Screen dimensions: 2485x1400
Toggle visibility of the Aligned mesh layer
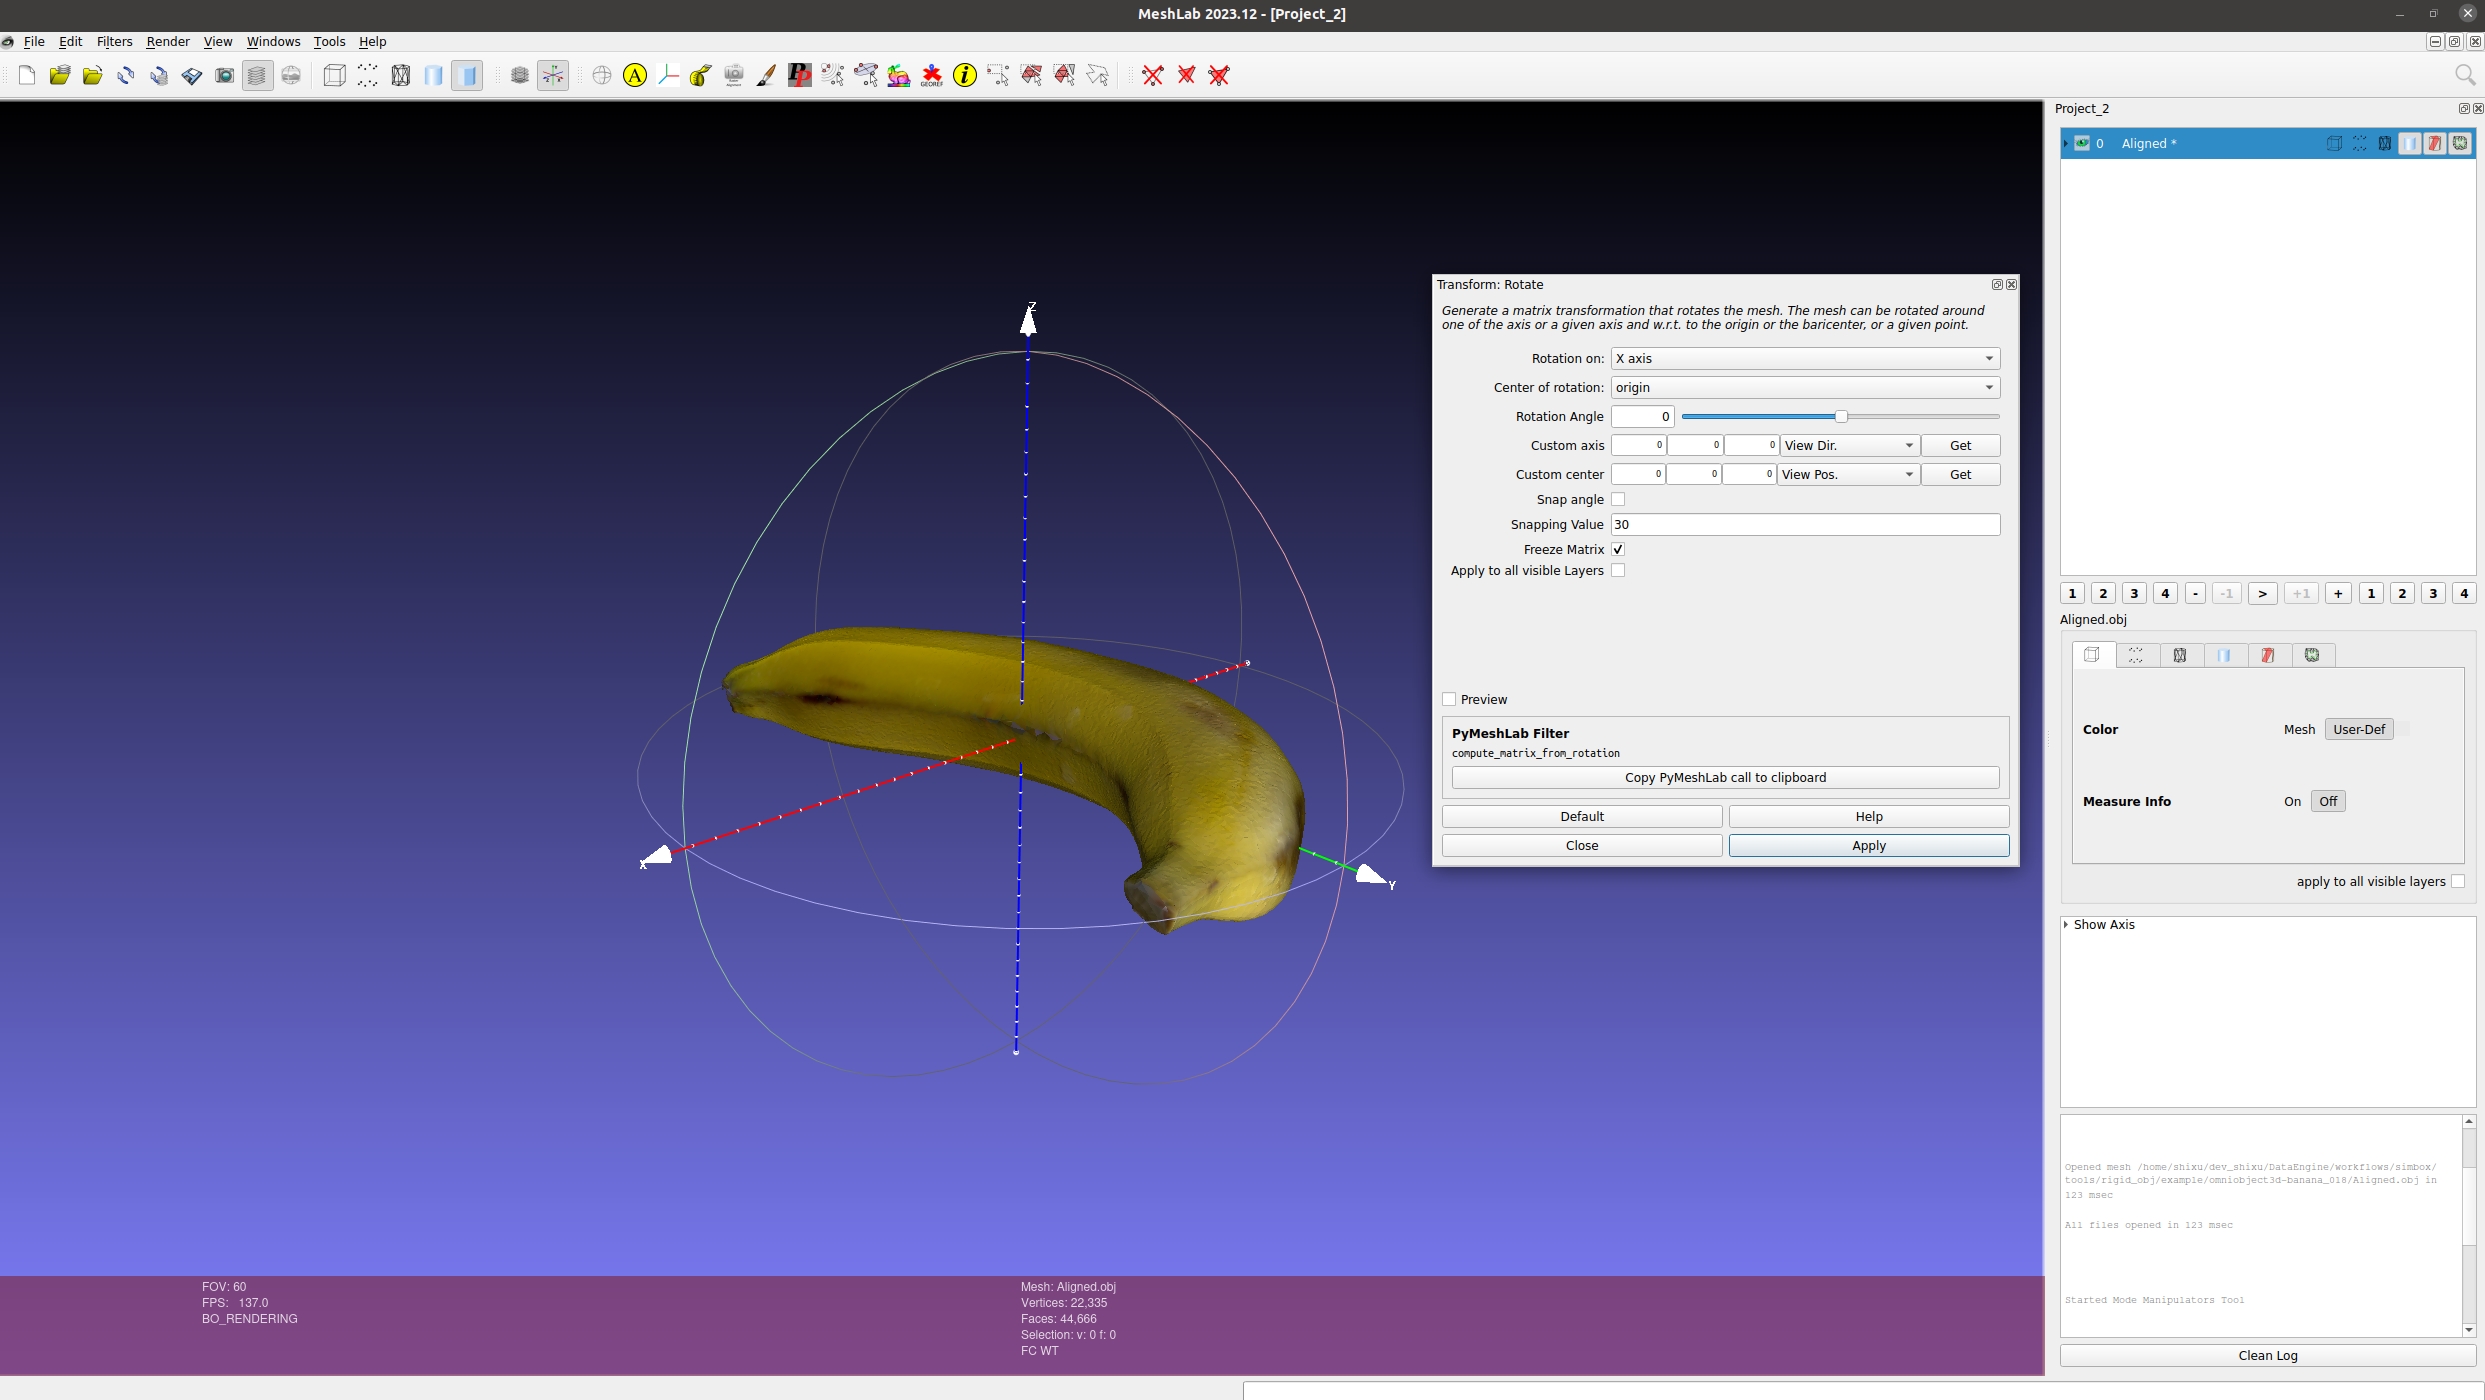pyautogui.click(x=2081, y=144)
